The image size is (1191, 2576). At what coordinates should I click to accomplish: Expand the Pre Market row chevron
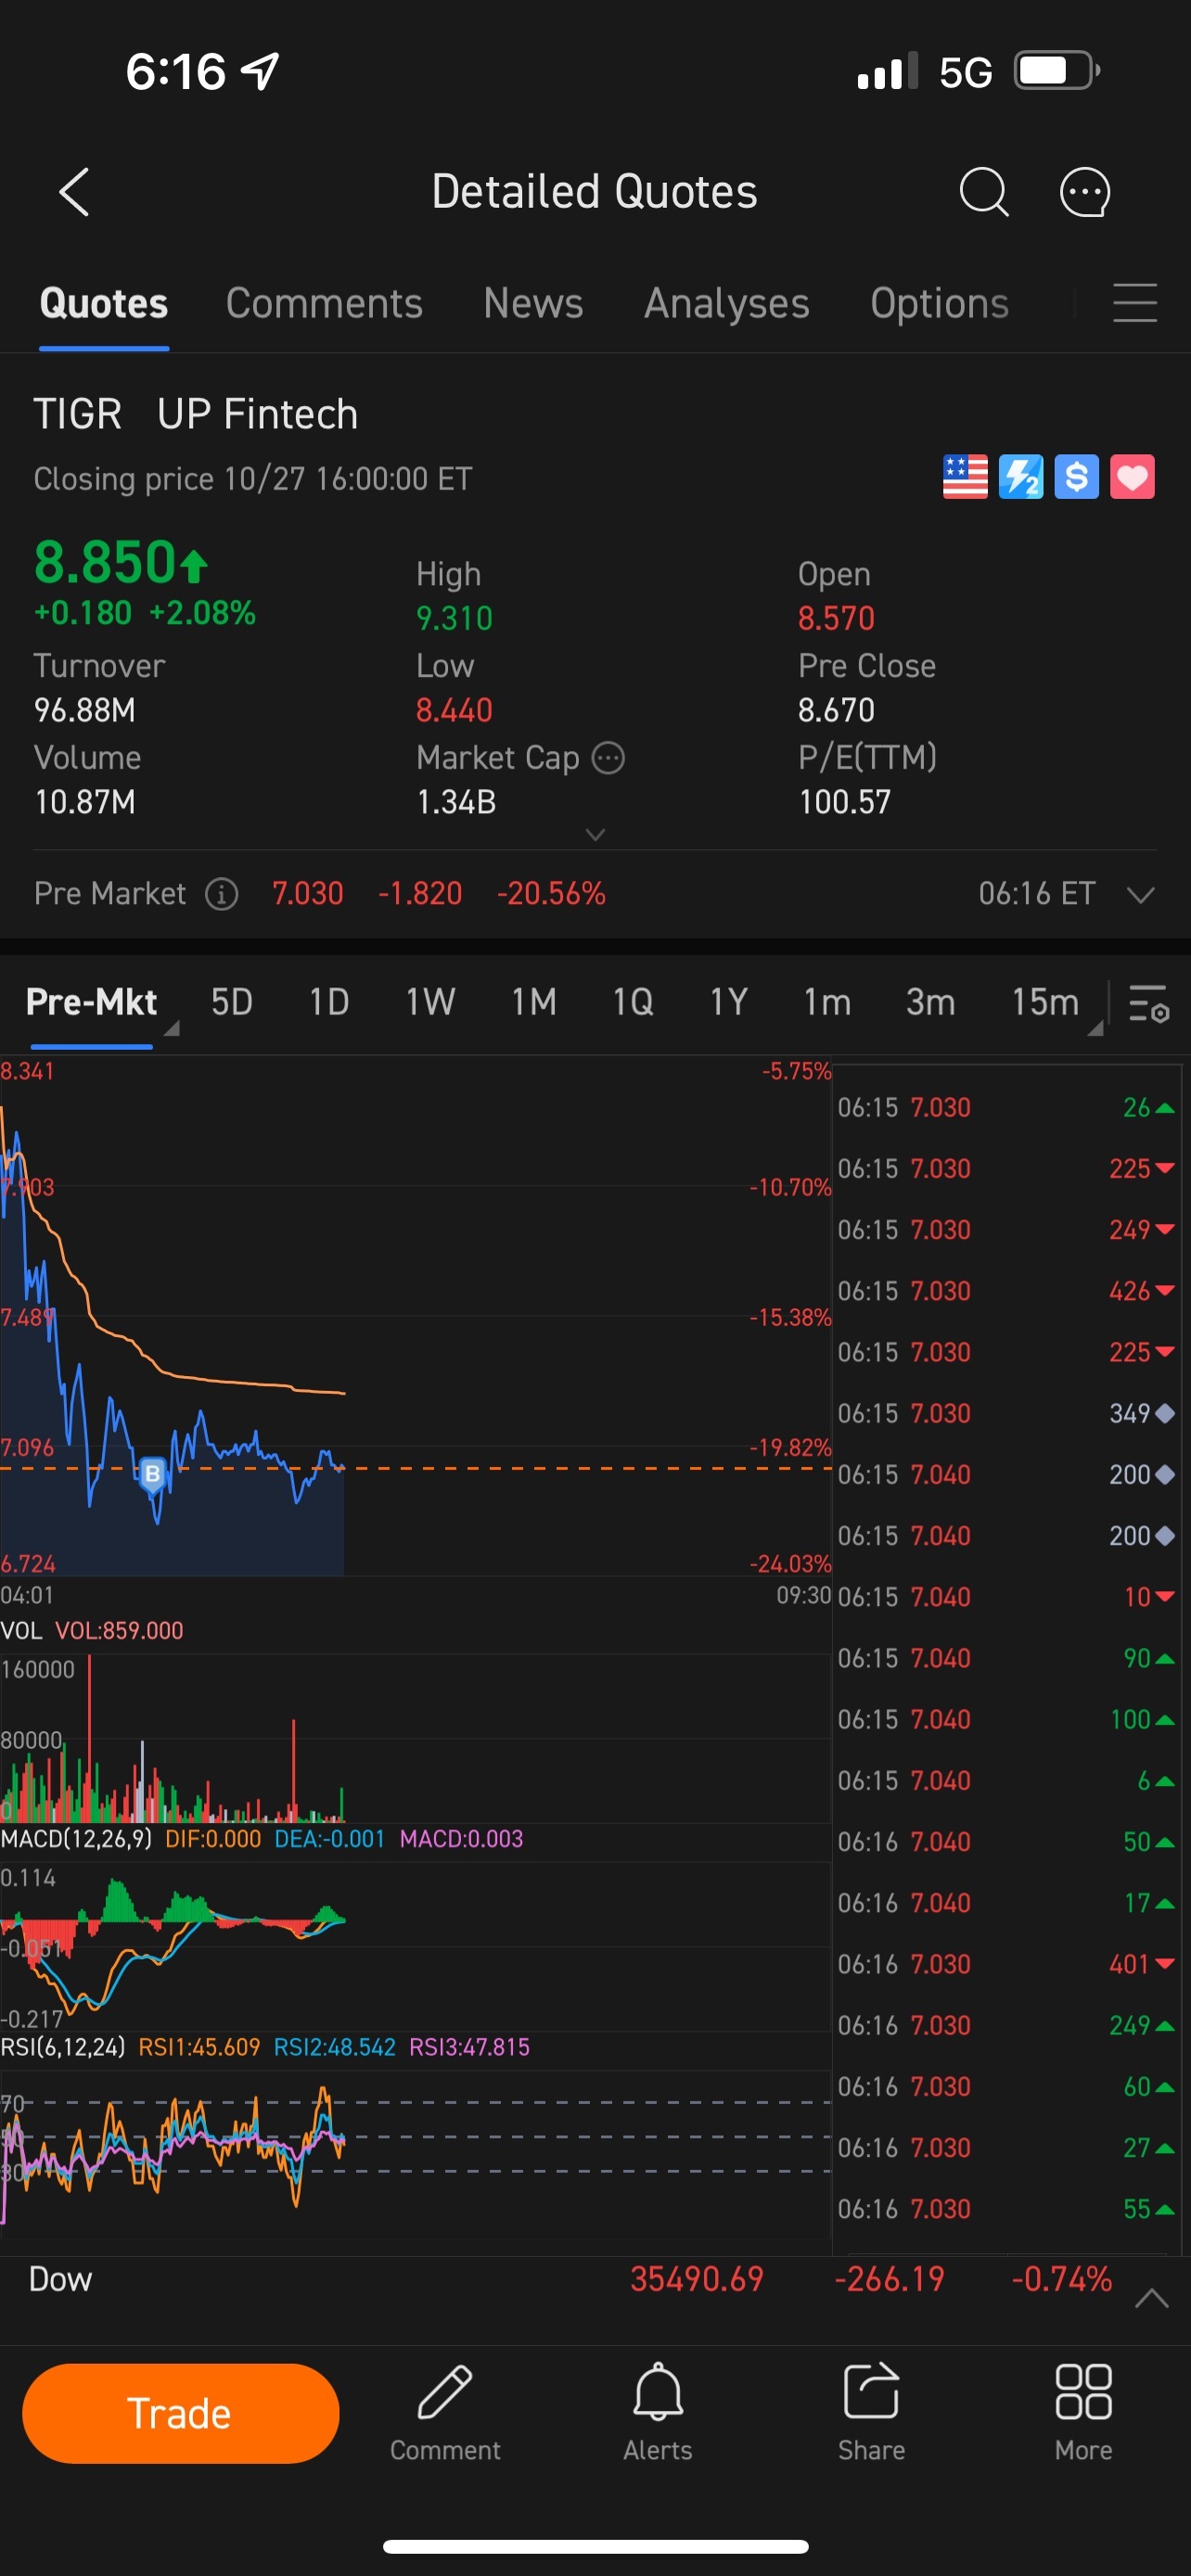[1141, 894]
